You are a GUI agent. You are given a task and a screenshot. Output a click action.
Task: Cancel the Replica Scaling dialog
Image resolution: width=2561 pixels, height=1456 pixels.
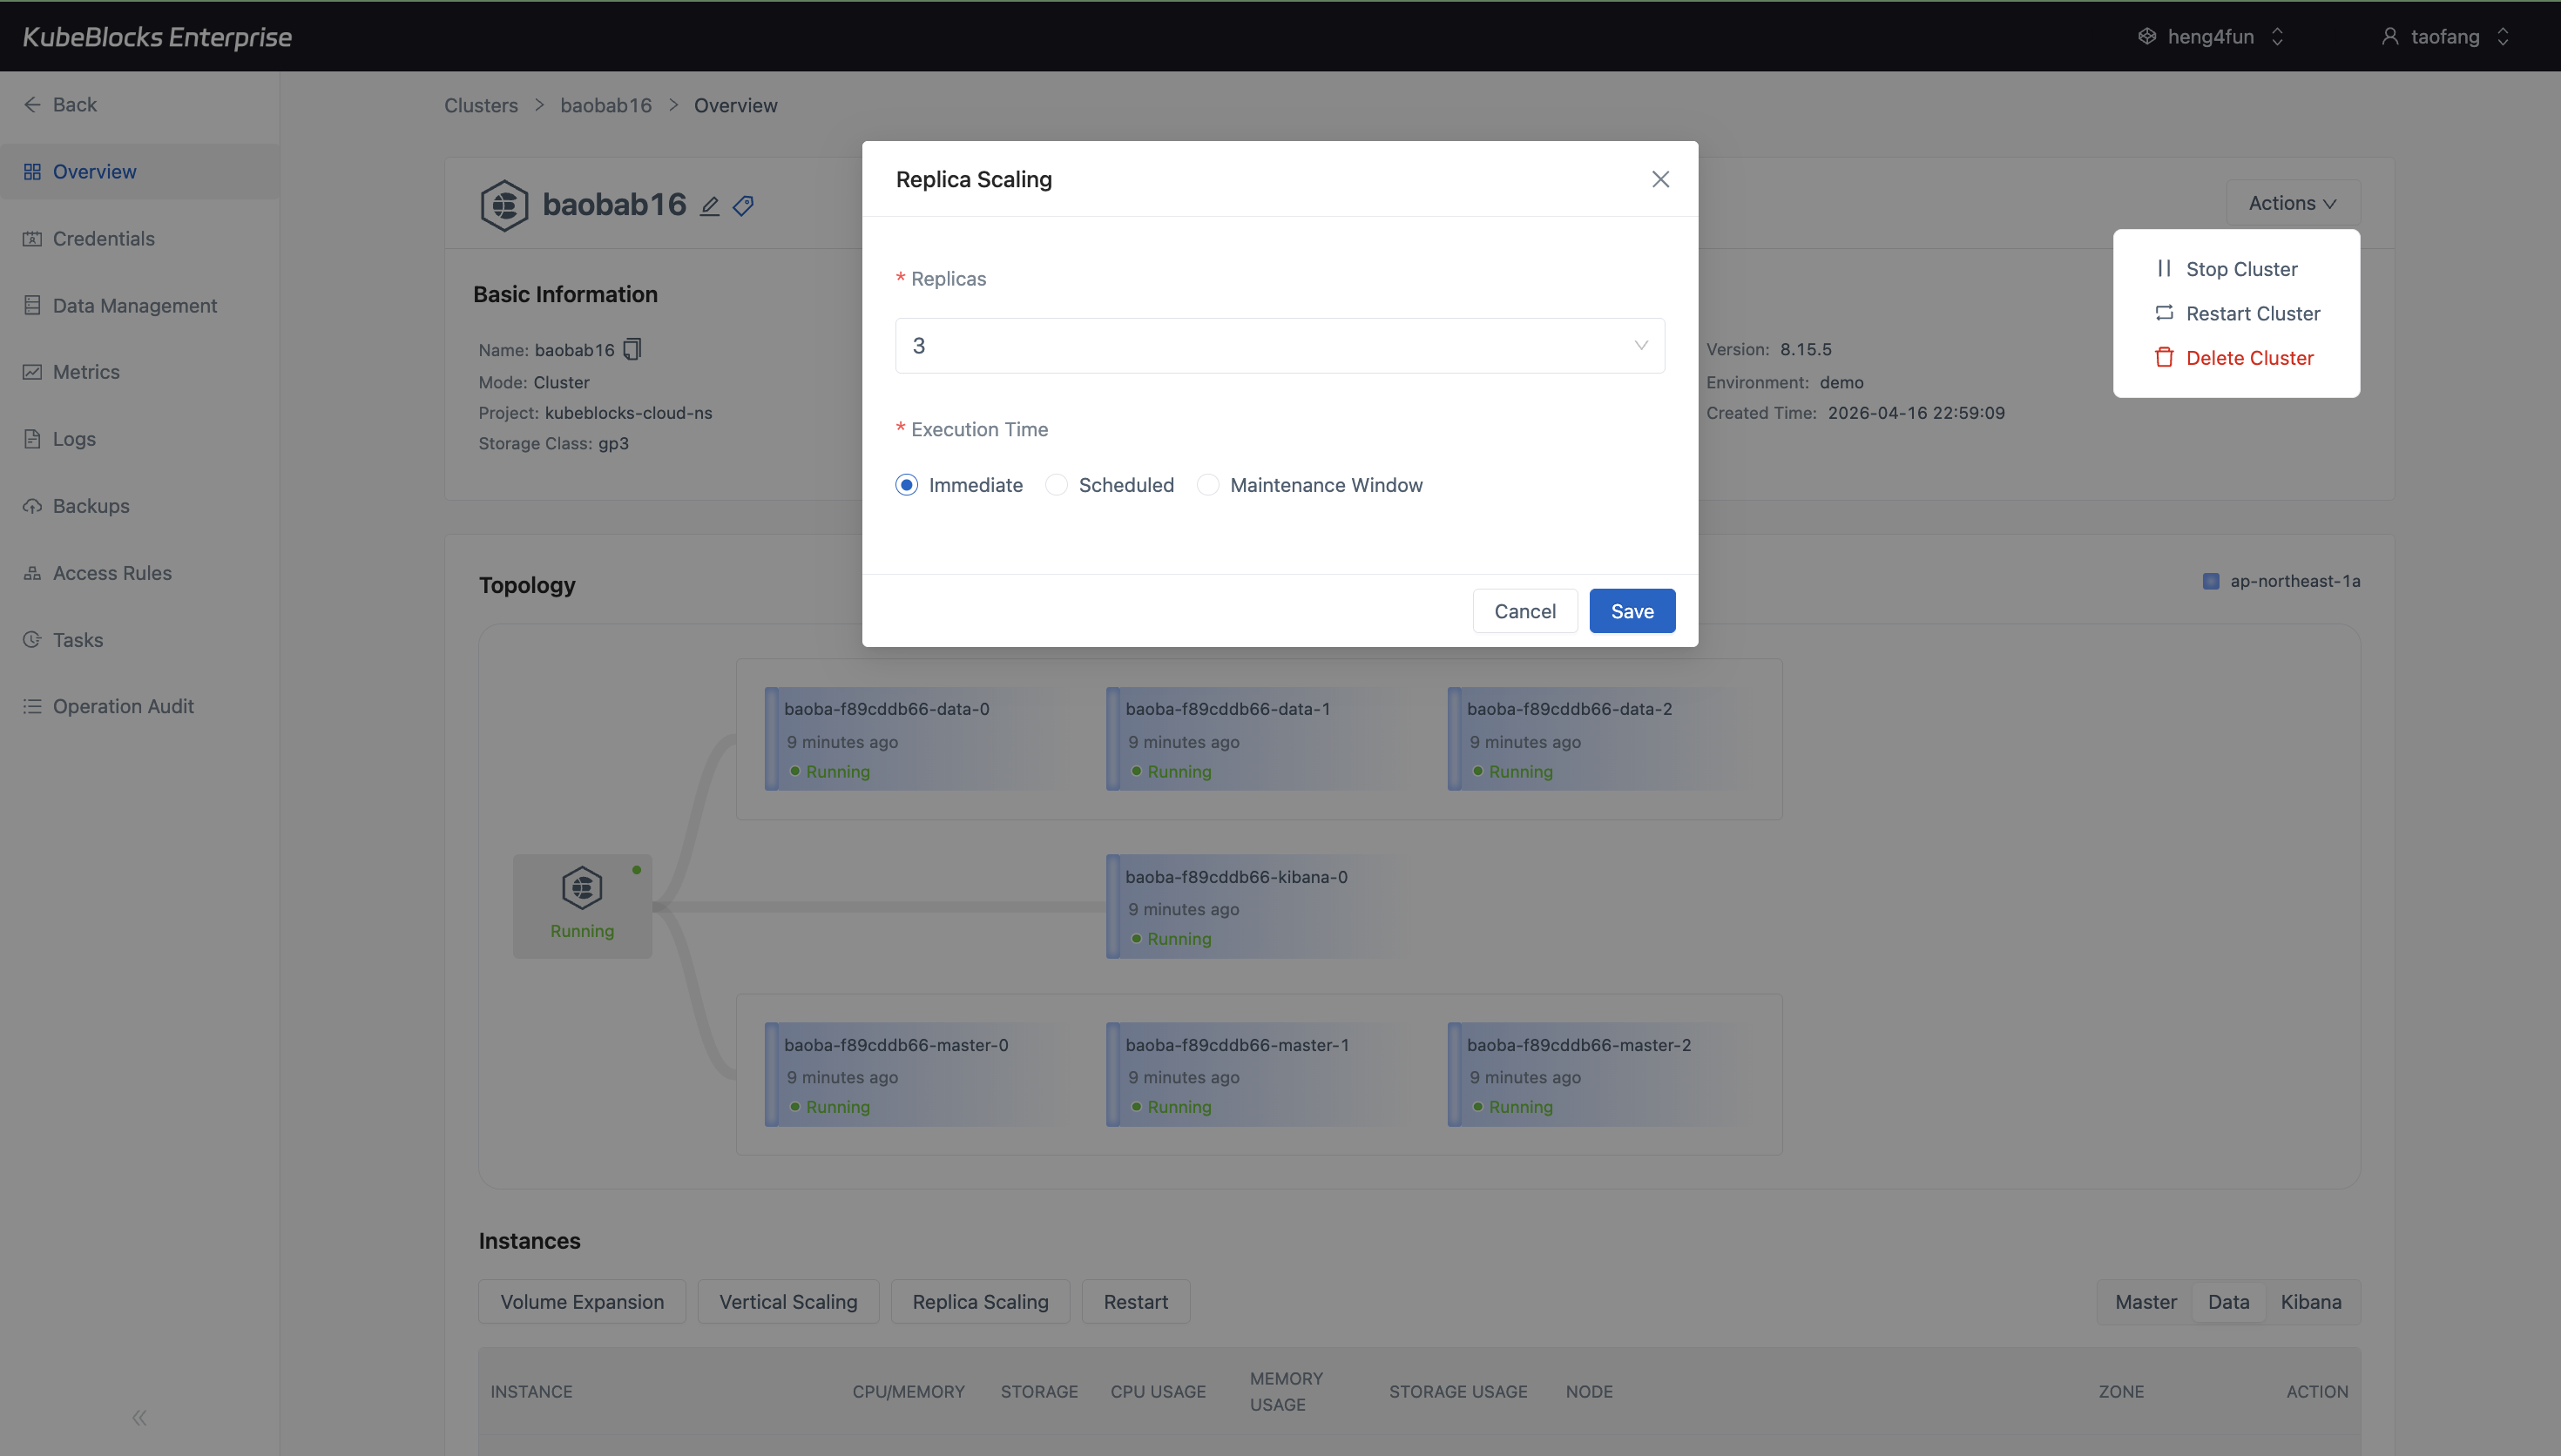1524,611
